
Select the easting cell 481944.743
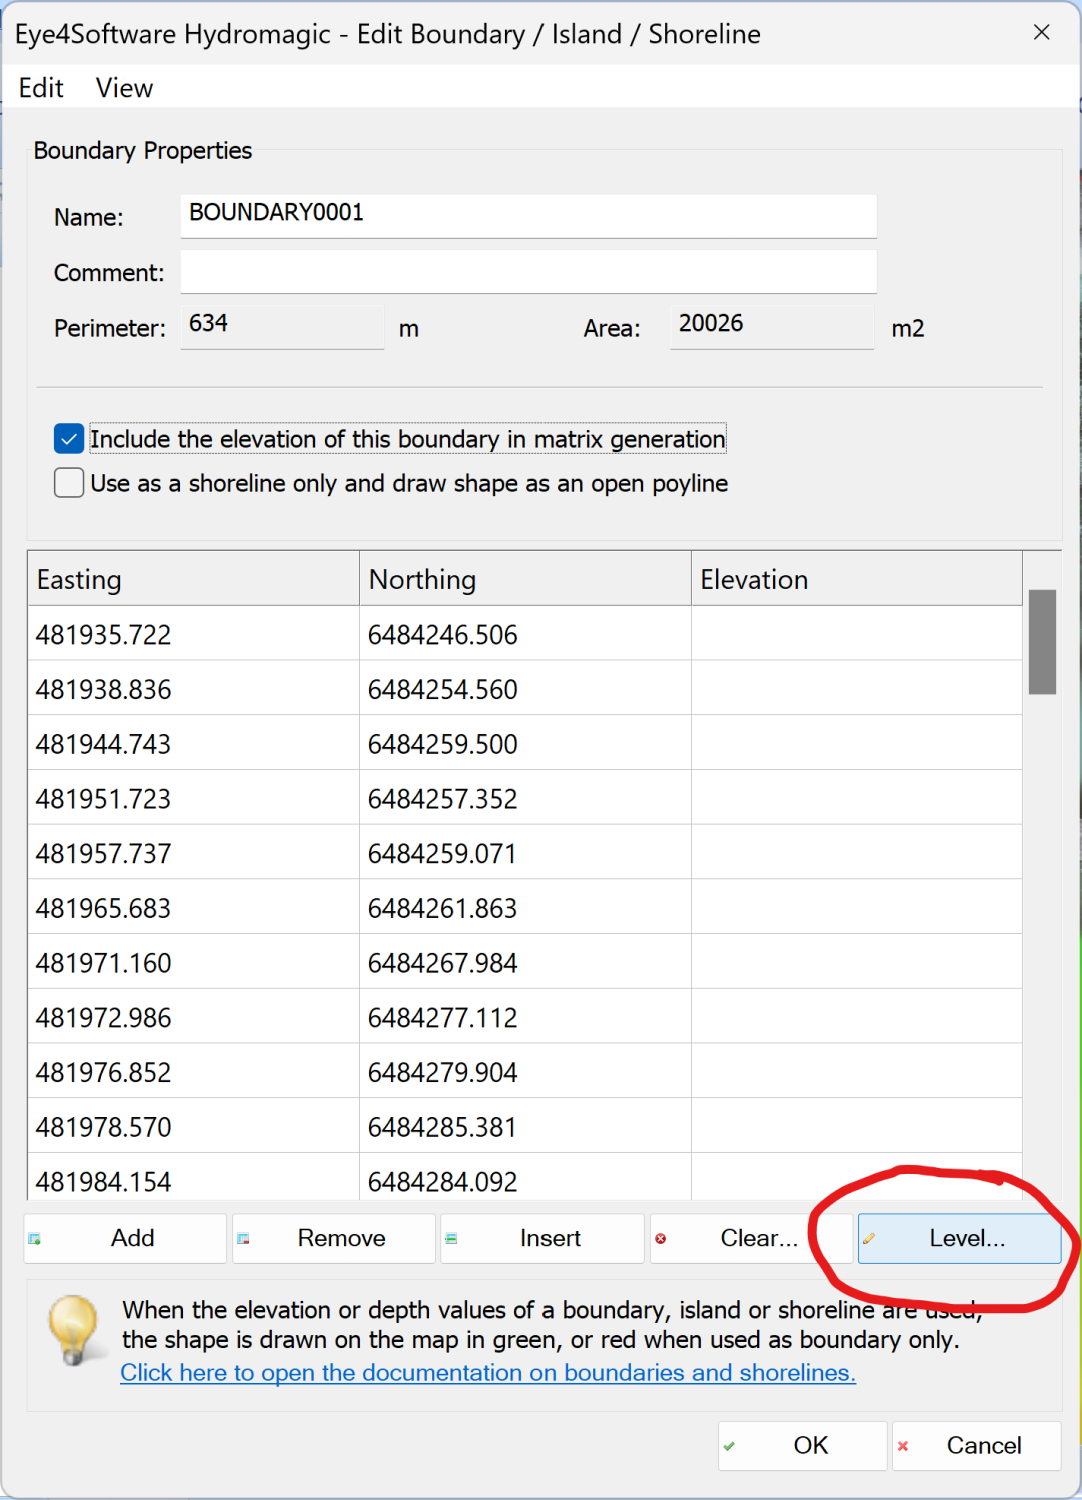tap(193, 744)
